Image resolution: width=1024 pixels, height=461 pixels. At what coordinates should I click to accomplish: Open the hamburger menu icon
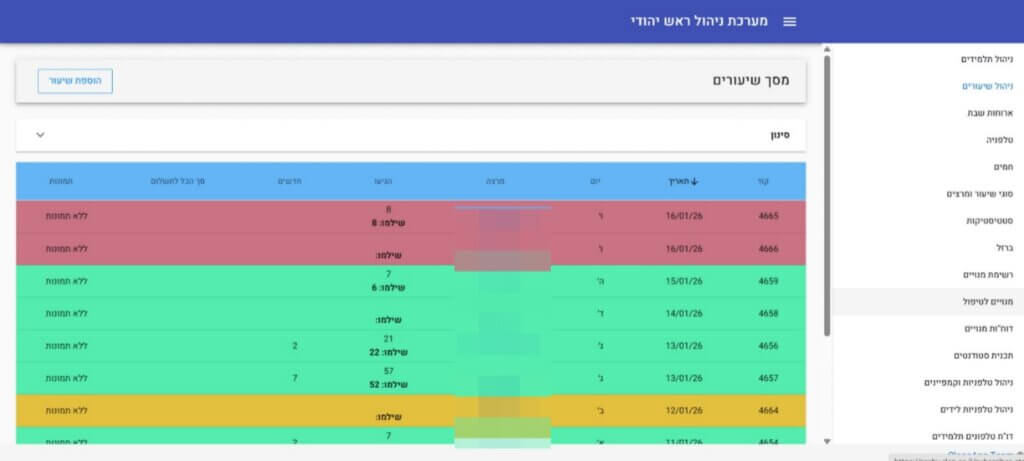point(790,22)
